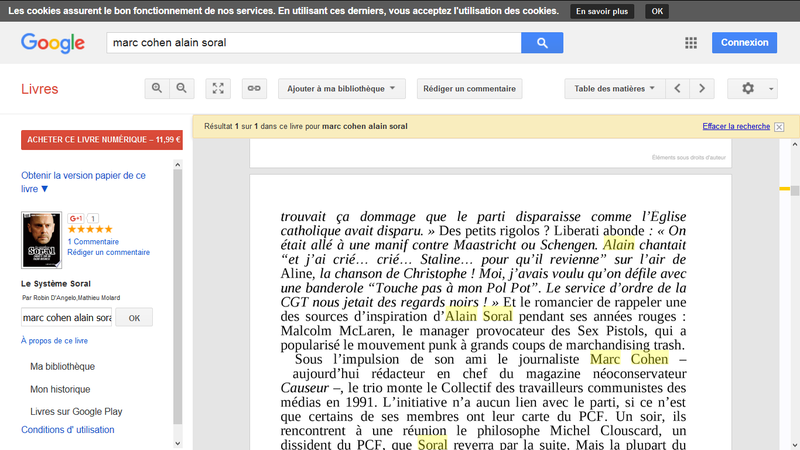Click highlighted 'Cohen' in the text

coord(649,359)
